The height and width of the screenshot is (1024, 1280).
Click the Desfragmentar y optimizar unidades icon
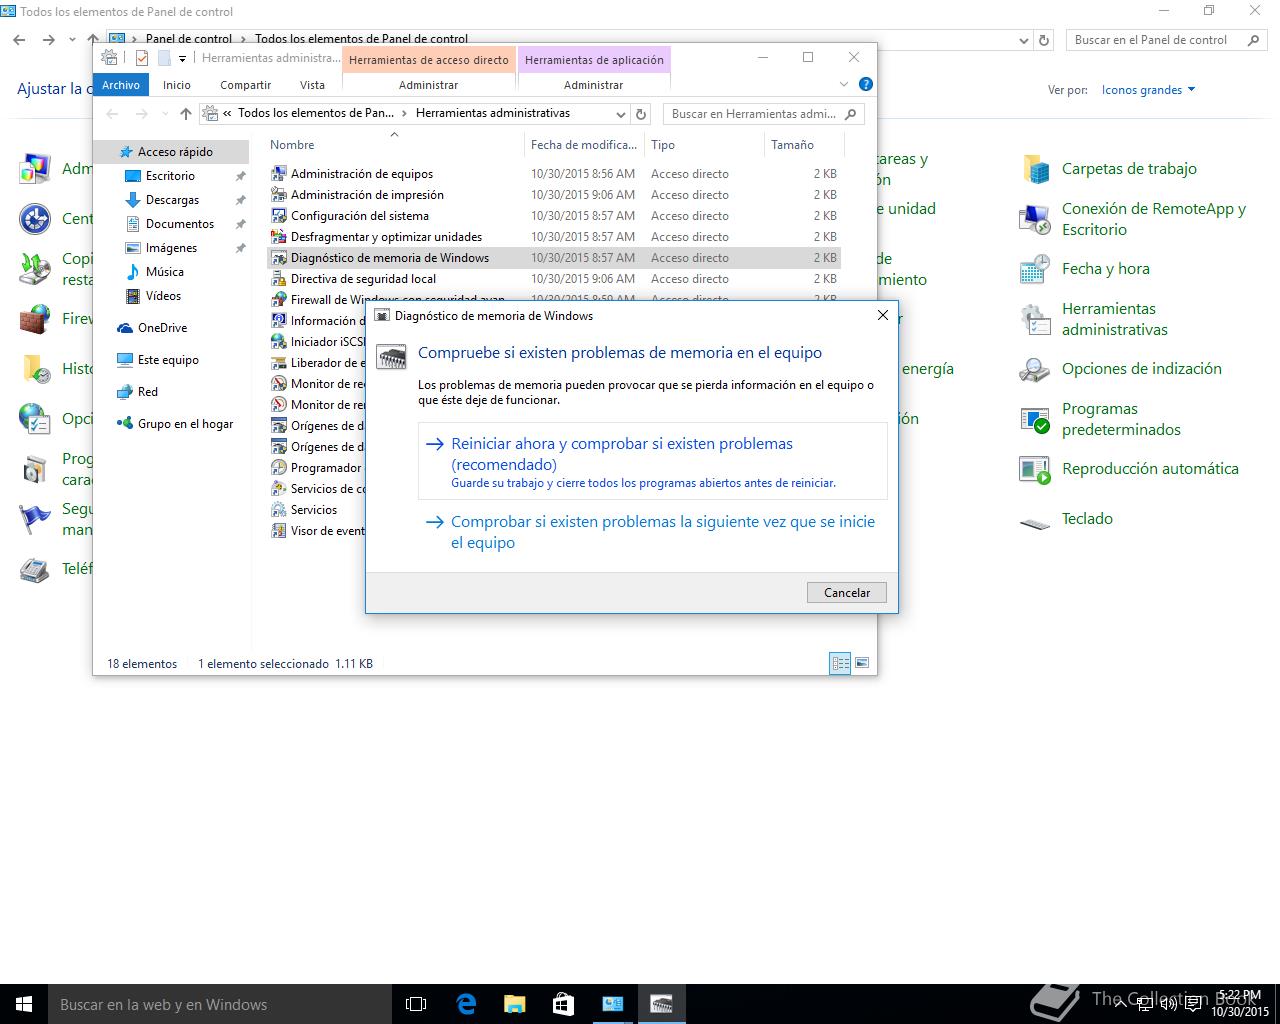click(x=279, y=237)
